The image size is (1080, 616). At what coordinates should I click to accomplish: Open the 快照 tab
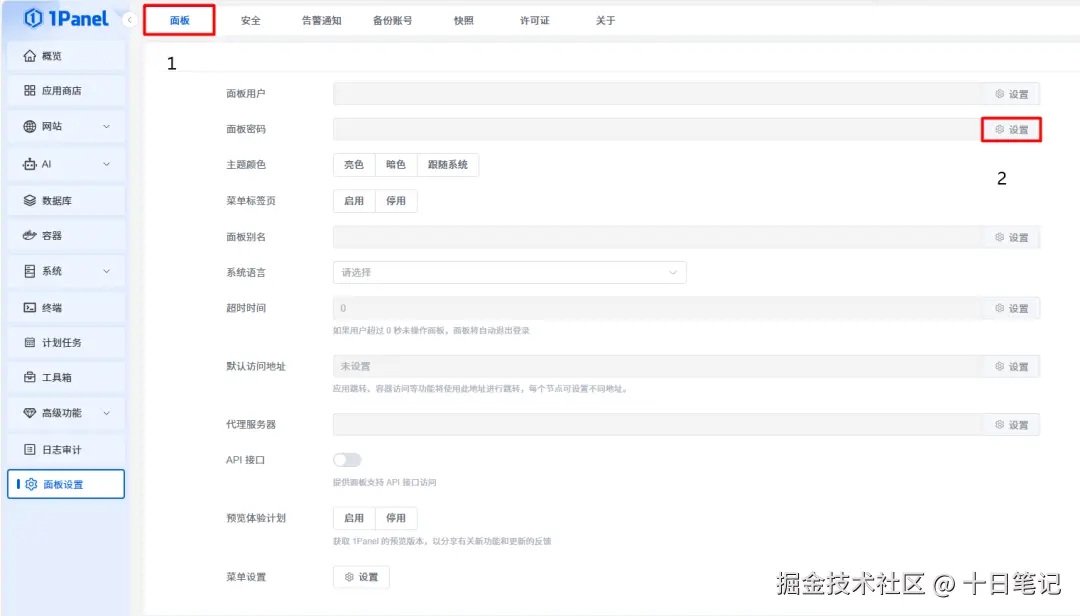pos(464,21)
